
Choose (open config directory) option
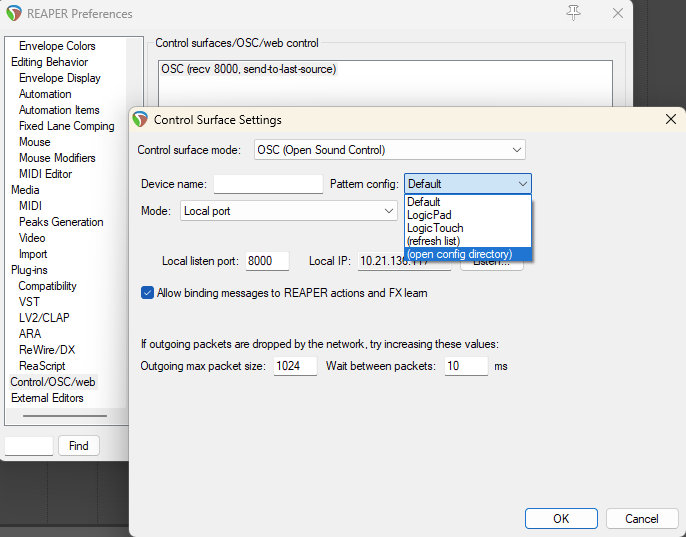pos(468,254)
